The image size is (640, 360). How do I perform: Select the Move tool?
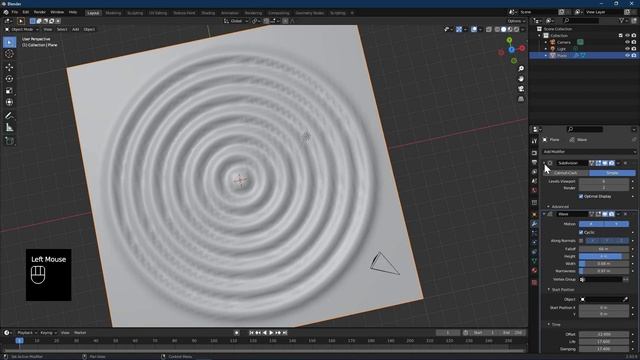click(9, 67)
